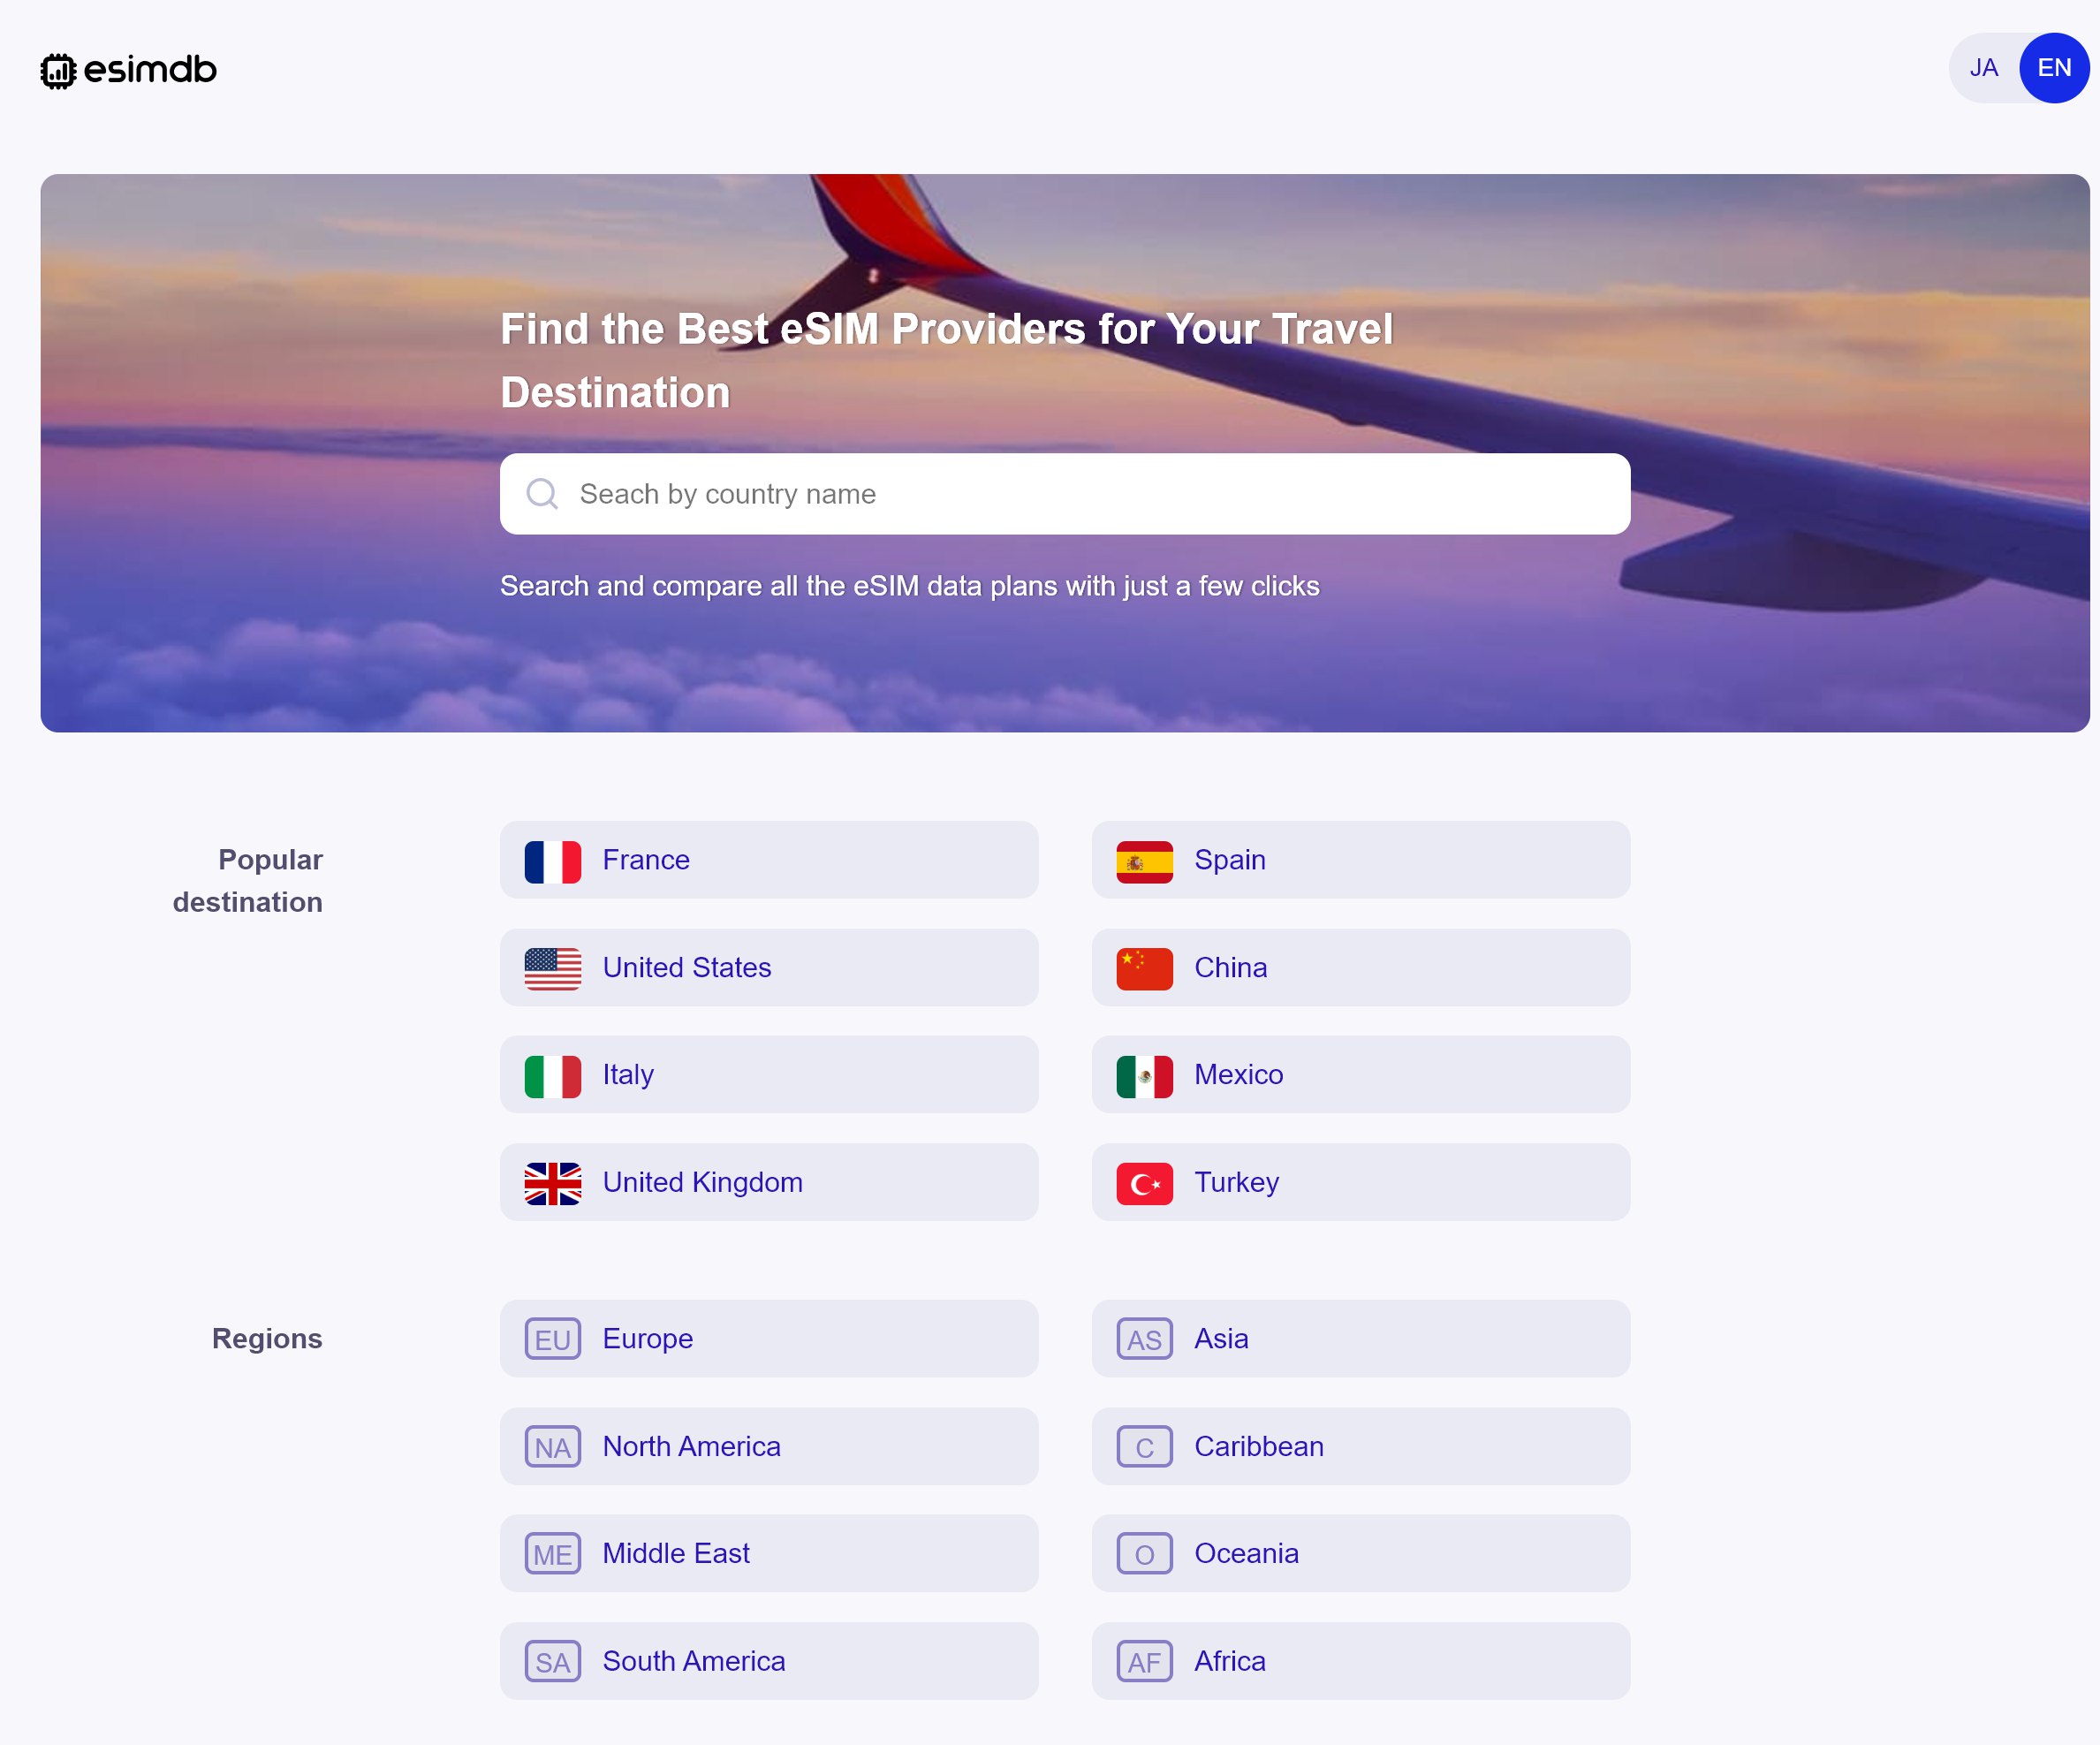2100x1745 pixels.
Task: Click the Mexico flag icon
Action: (1144, 1076)
